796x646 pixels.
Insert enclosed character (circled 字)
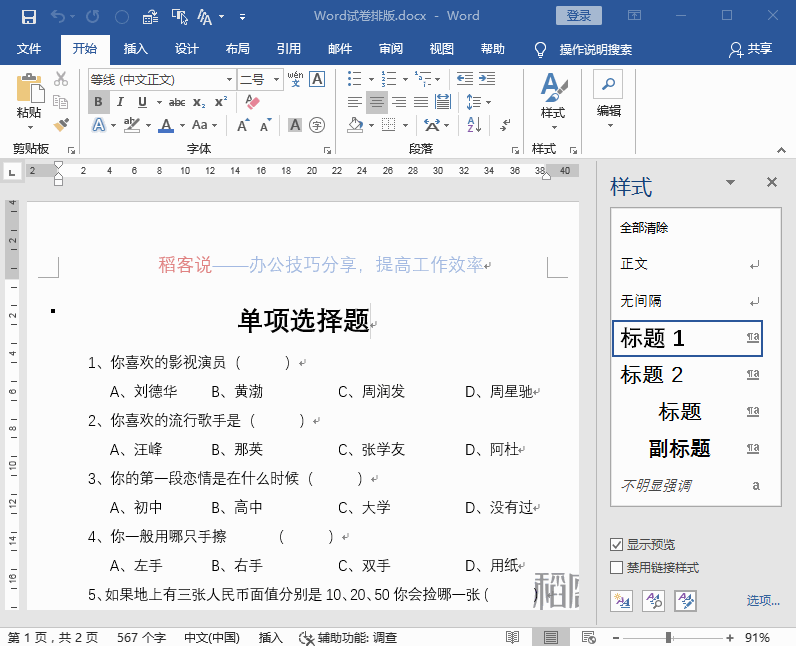coord(317,125)
